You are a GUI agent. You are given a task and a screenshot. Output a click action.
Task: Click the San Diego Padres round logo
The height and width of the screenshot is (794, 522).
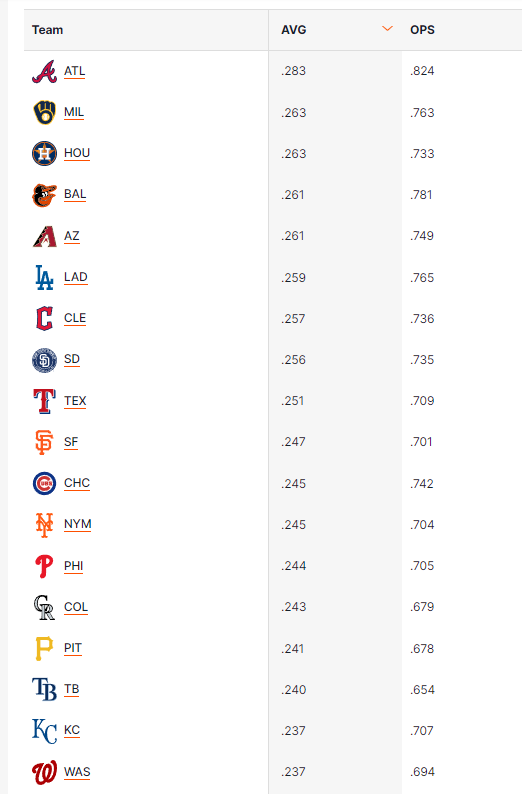45,360
